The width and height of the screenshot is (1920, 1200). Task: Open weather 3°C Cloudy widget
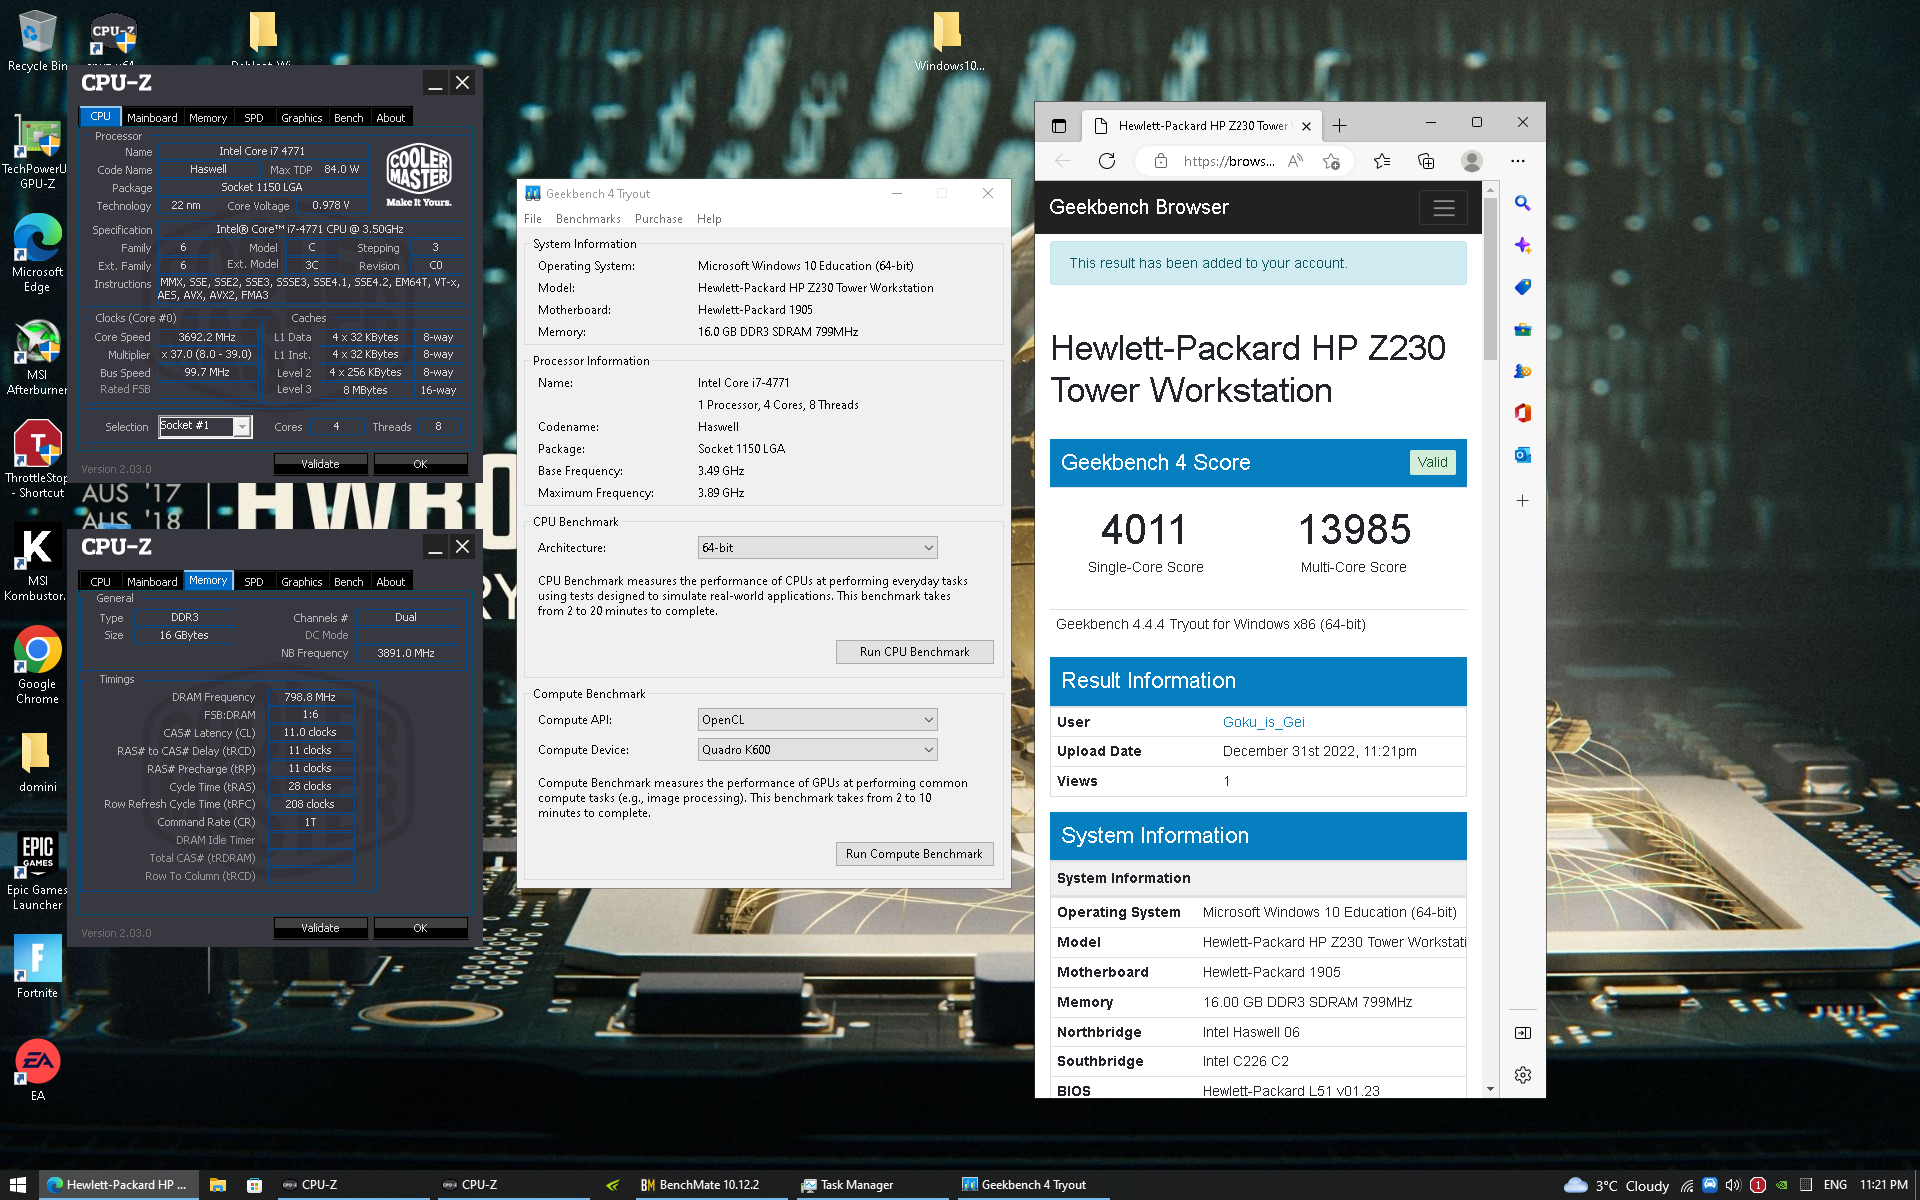(1617, 1185)
